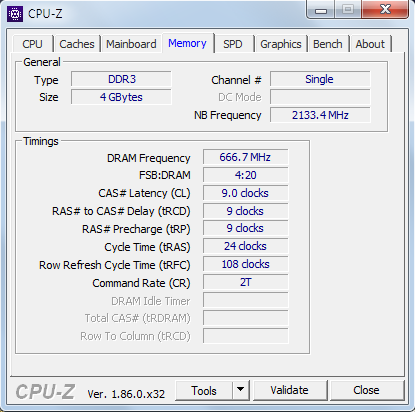Click the greyed 'Row To Column (tRCD)' label
This screenshot has width=415, height=412.
coord(135,336)
